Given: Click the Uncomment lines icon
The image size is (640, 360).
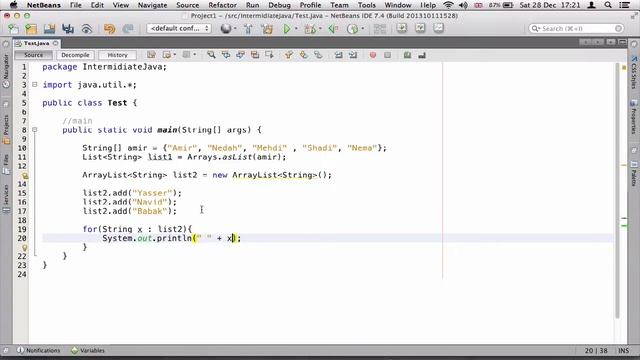Looking at the screenshot, I should pos(422,55).
